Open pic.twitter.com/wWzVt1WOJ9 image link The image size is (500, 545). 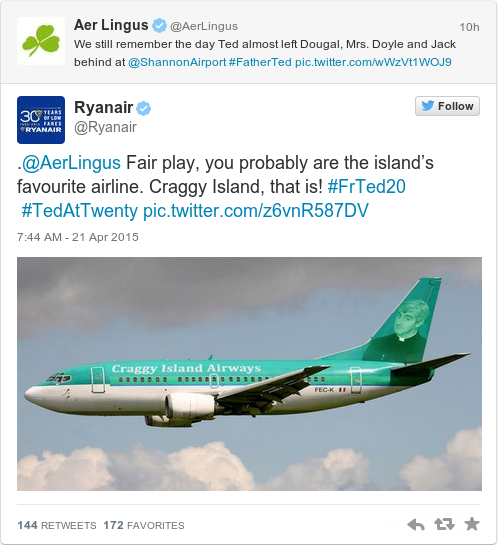coord(373,62)
